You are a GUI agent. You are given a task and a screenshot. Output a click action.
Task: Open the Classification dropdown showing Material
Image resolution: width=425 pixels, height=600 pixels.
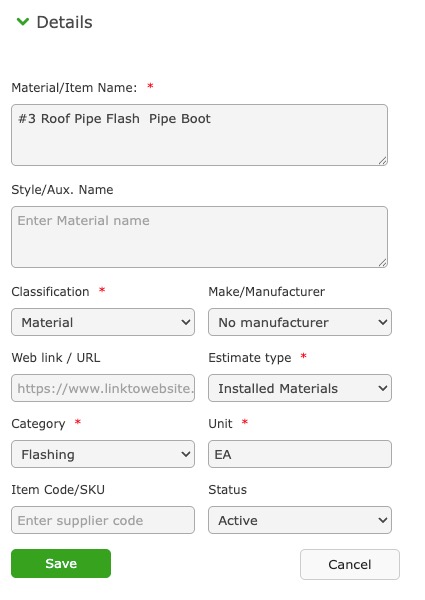click(103, 322)
